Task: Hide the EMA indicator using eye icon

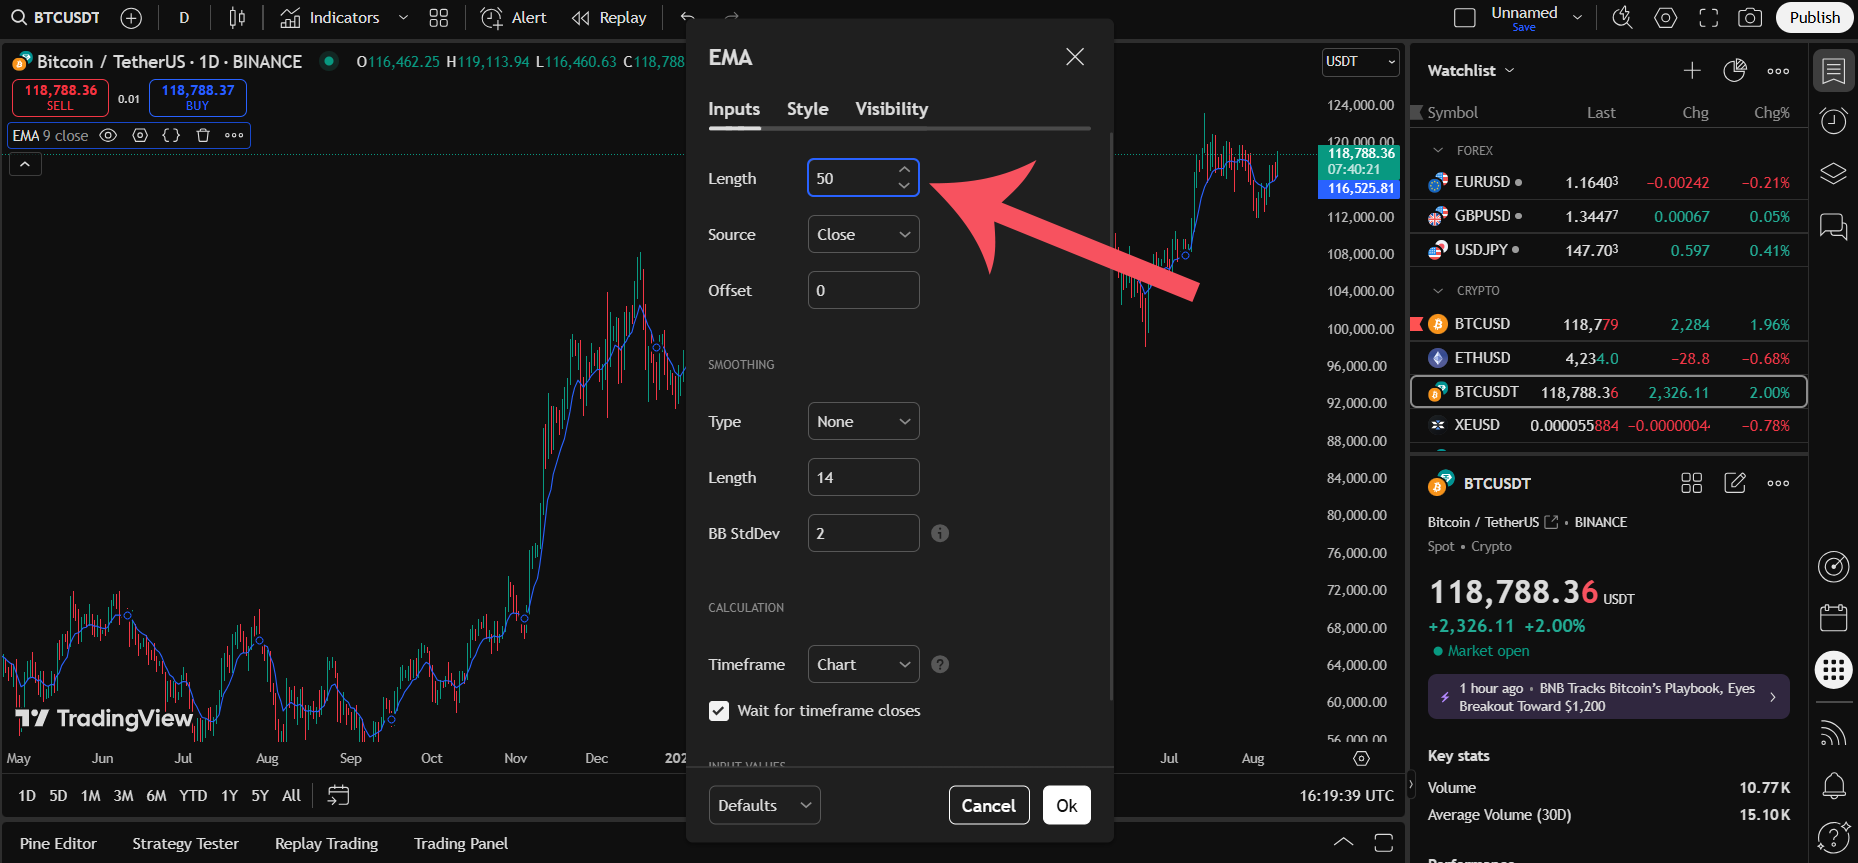Action: point(108,135)
